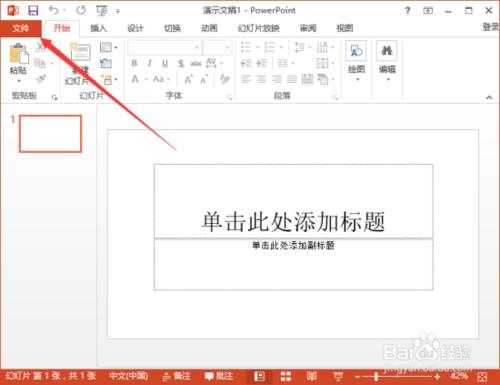This screenshot has width=500, height=385.
Task: Toggle Strikethrough formatting
Action: coord(196,63)
